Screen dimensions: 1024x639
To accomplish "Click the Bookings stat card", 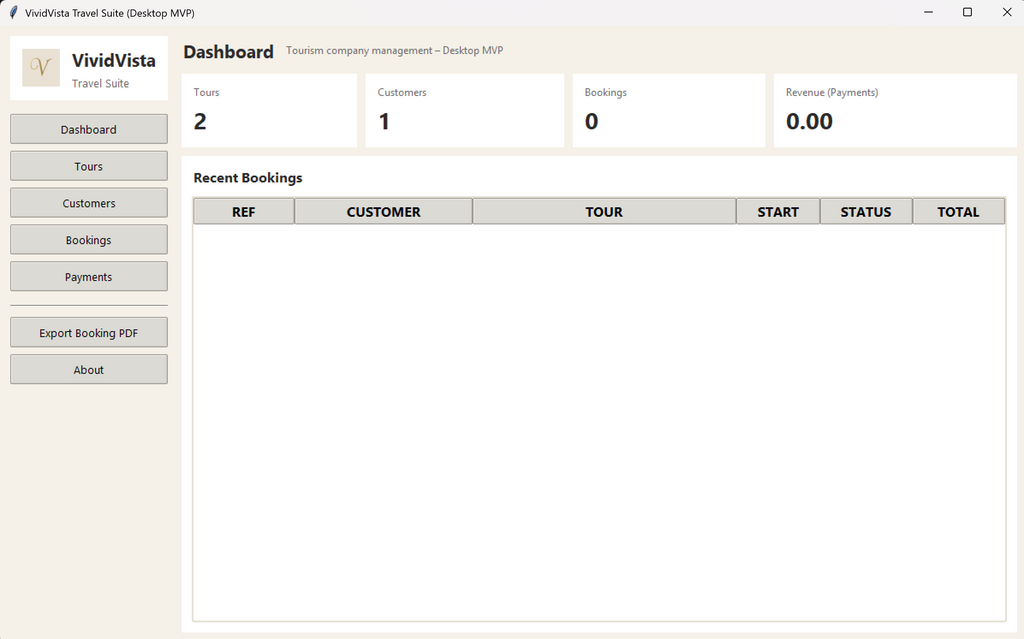I will [668, 110].
